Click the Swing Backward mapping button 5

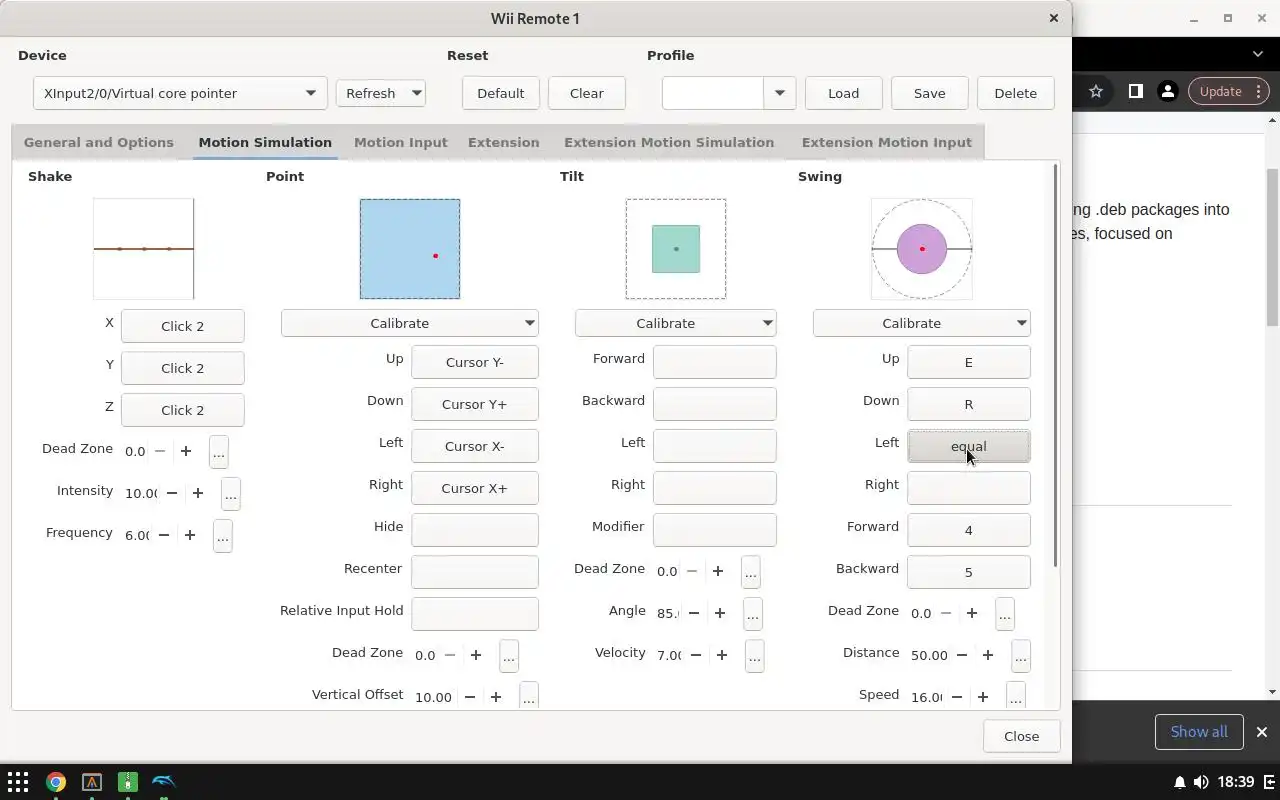pyautogui.click(x=969, y=572)
